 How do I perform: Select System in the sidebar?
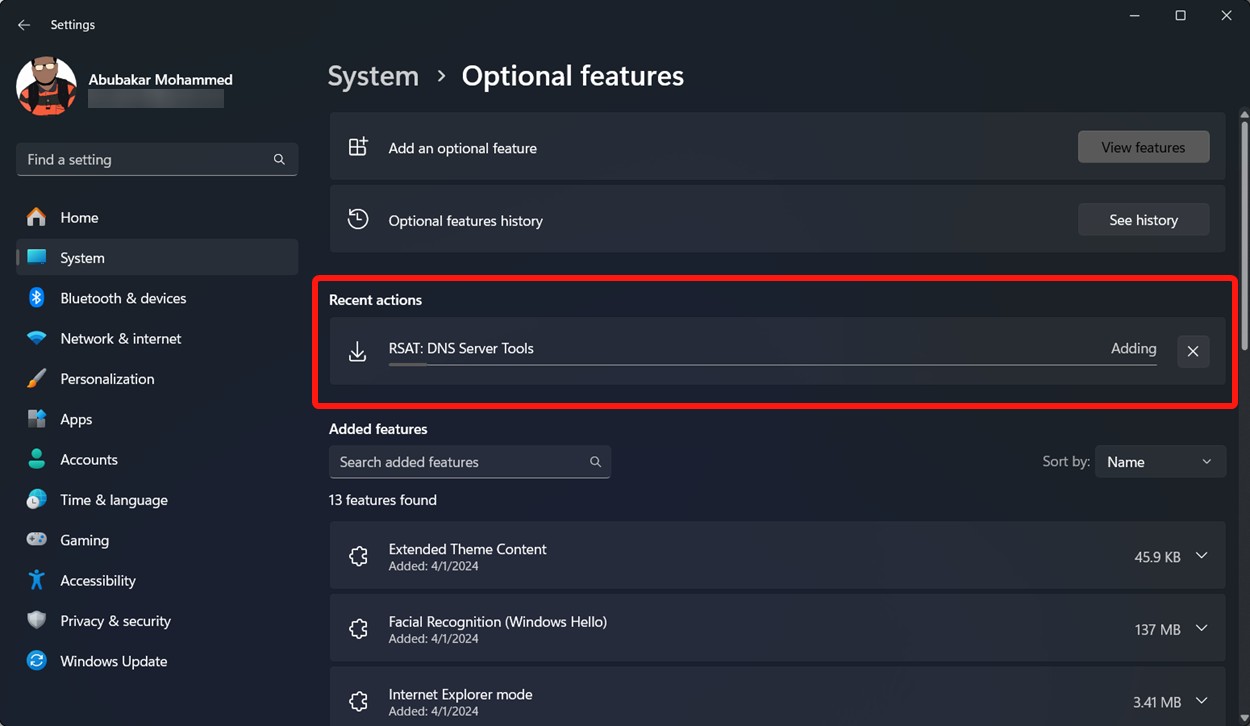click(x=82, y=257)
